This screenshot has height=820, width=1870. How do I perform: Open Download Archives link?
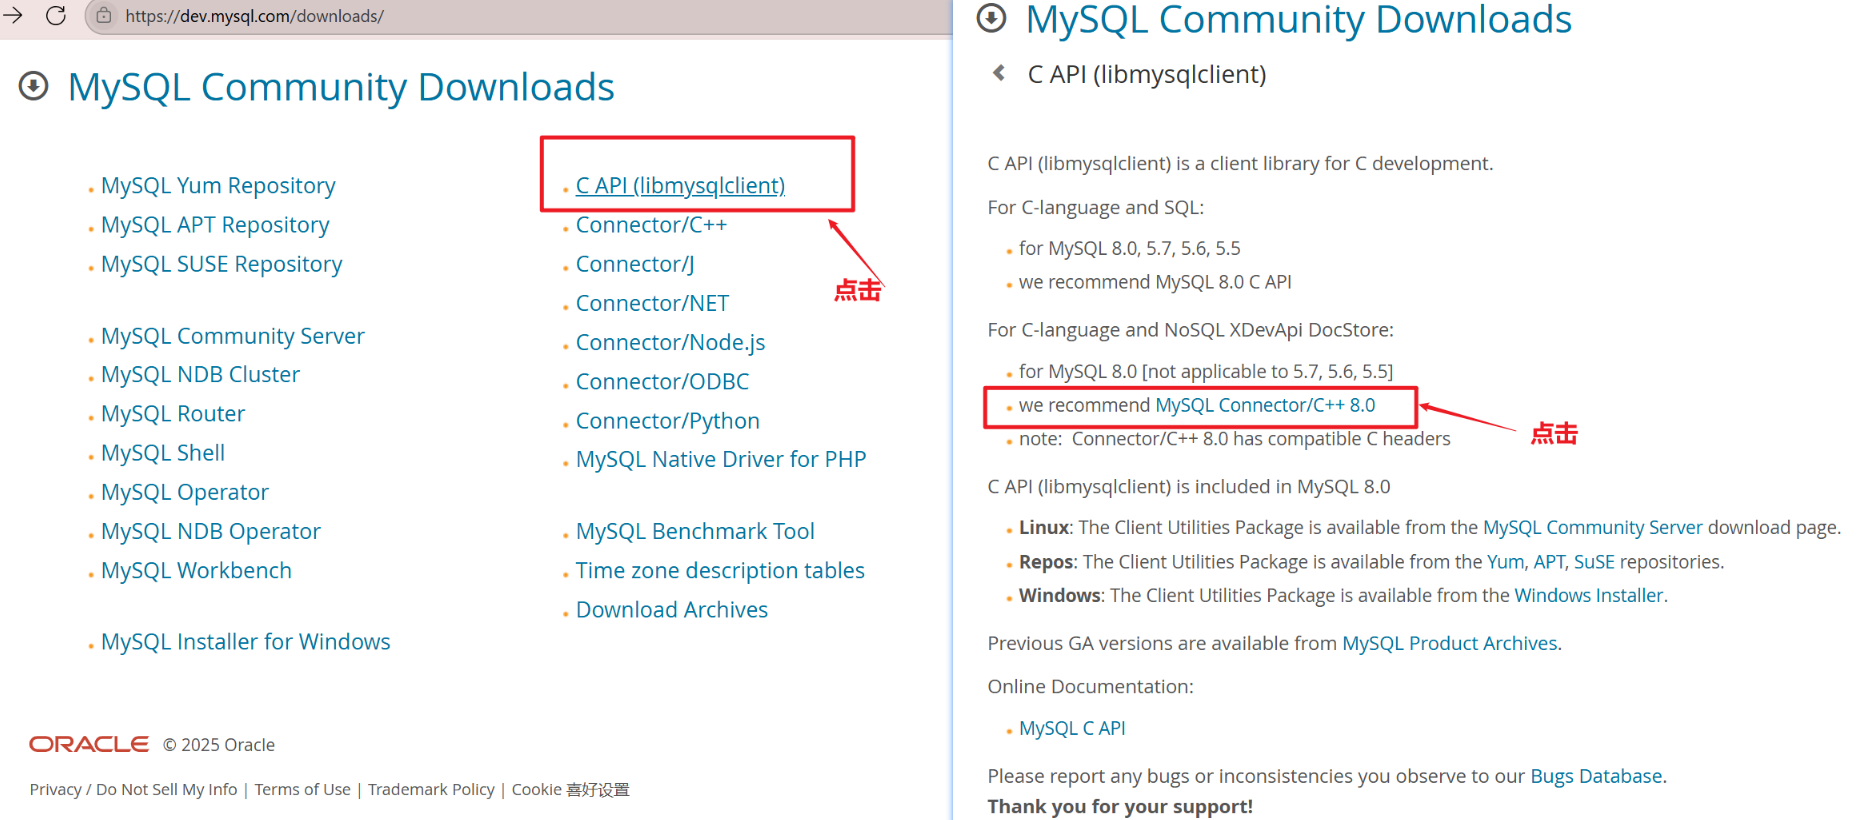pyautogui.click(x=672, y=610)
